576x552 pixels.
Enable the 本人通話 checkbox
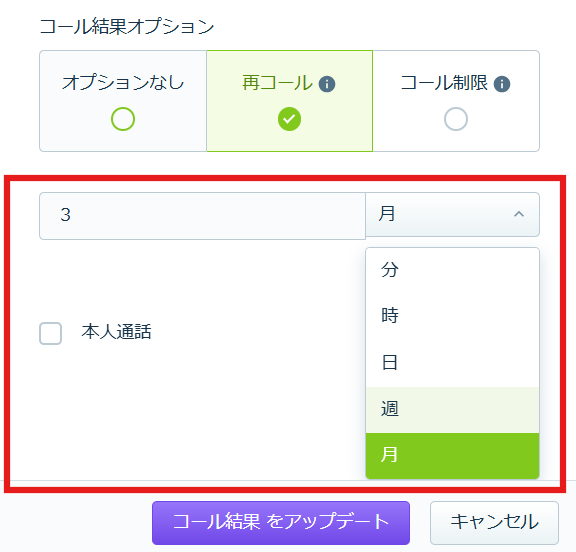(50, 333)
